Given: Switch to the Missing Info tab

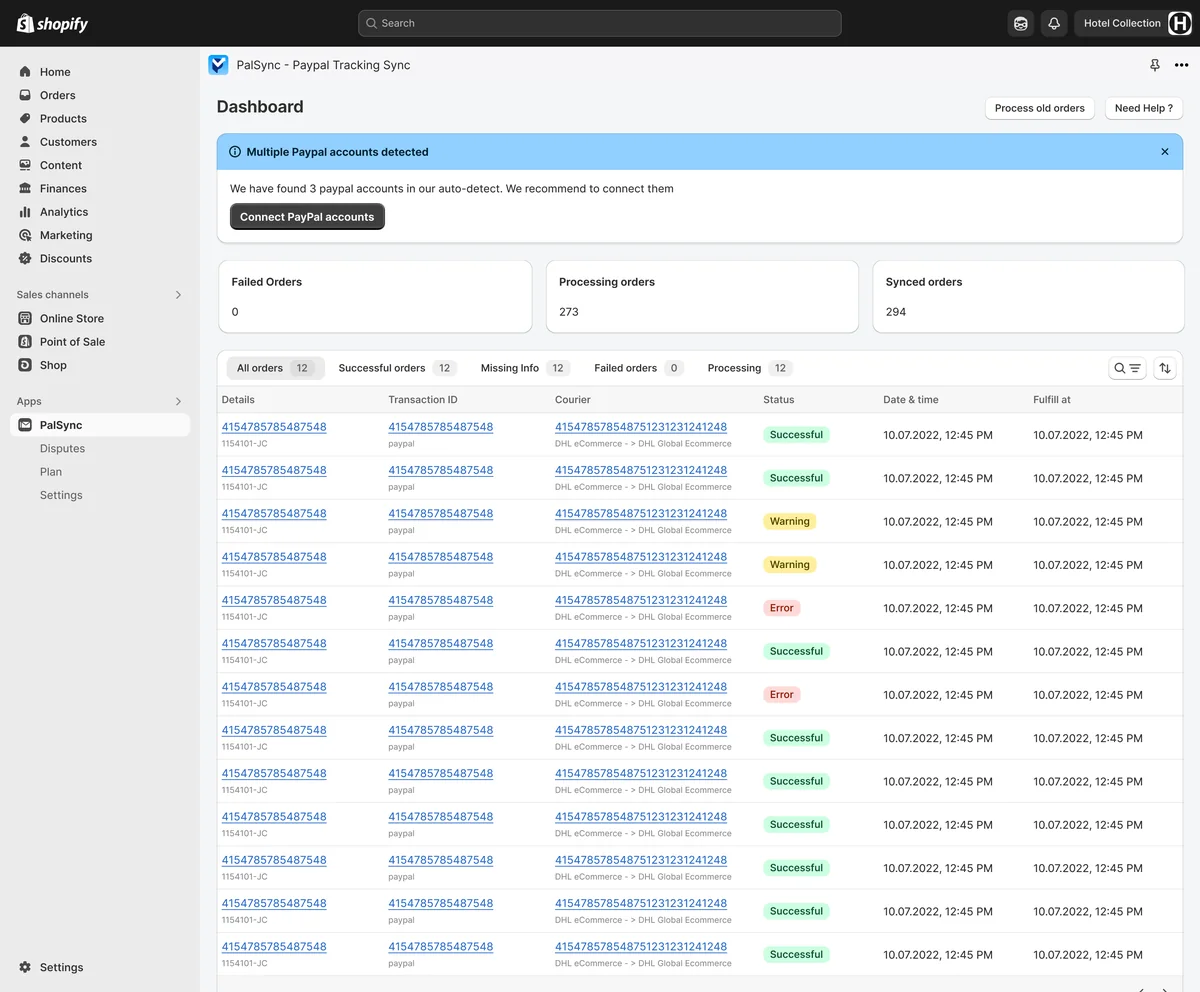Looking at the screenshot, I should 524,368.
